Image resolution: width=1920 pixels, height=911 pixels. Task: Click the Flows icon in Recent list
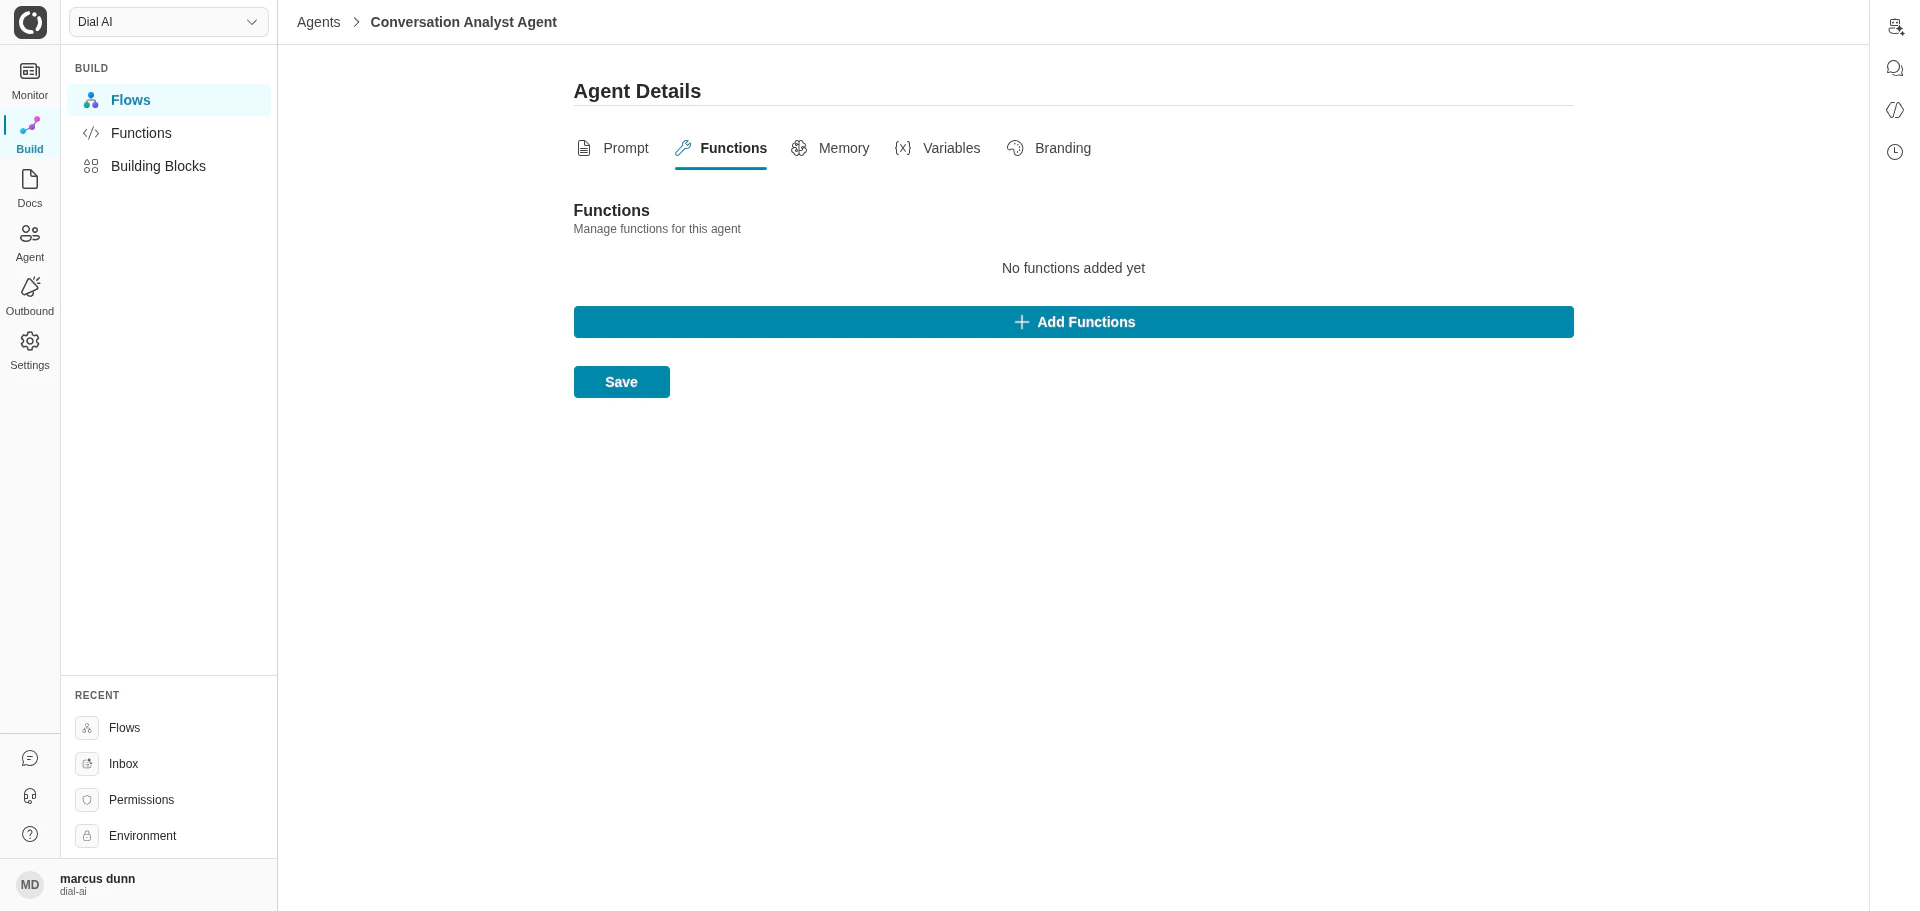(87, 728)
